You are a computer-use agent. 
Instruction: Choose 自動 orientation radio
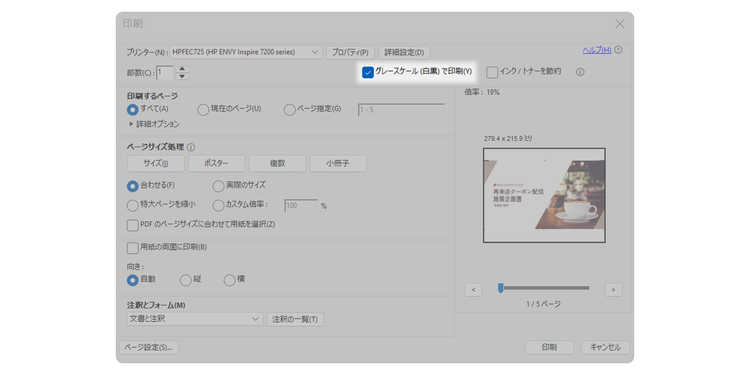[x=132, y=280]
